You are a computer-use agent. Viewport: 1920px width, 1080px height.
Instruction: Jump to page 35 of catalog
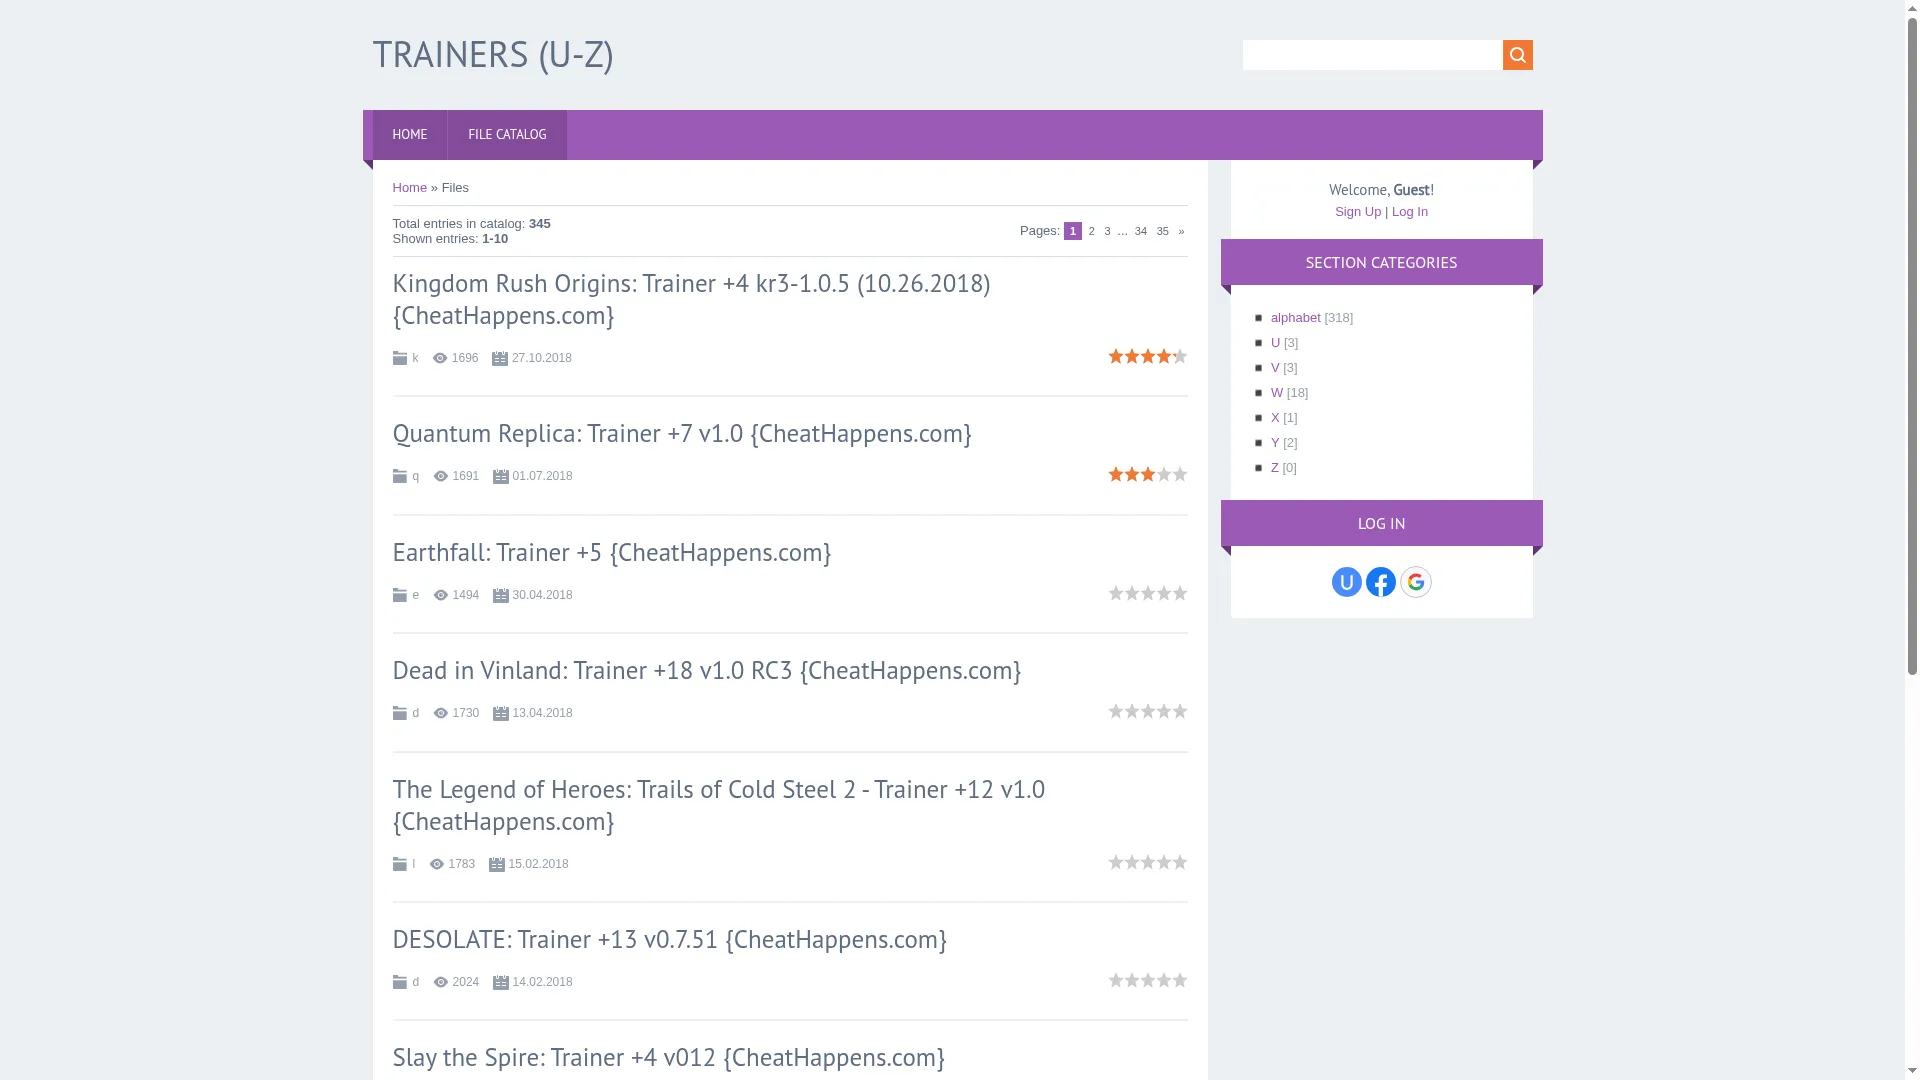[x=1163, y=231]
